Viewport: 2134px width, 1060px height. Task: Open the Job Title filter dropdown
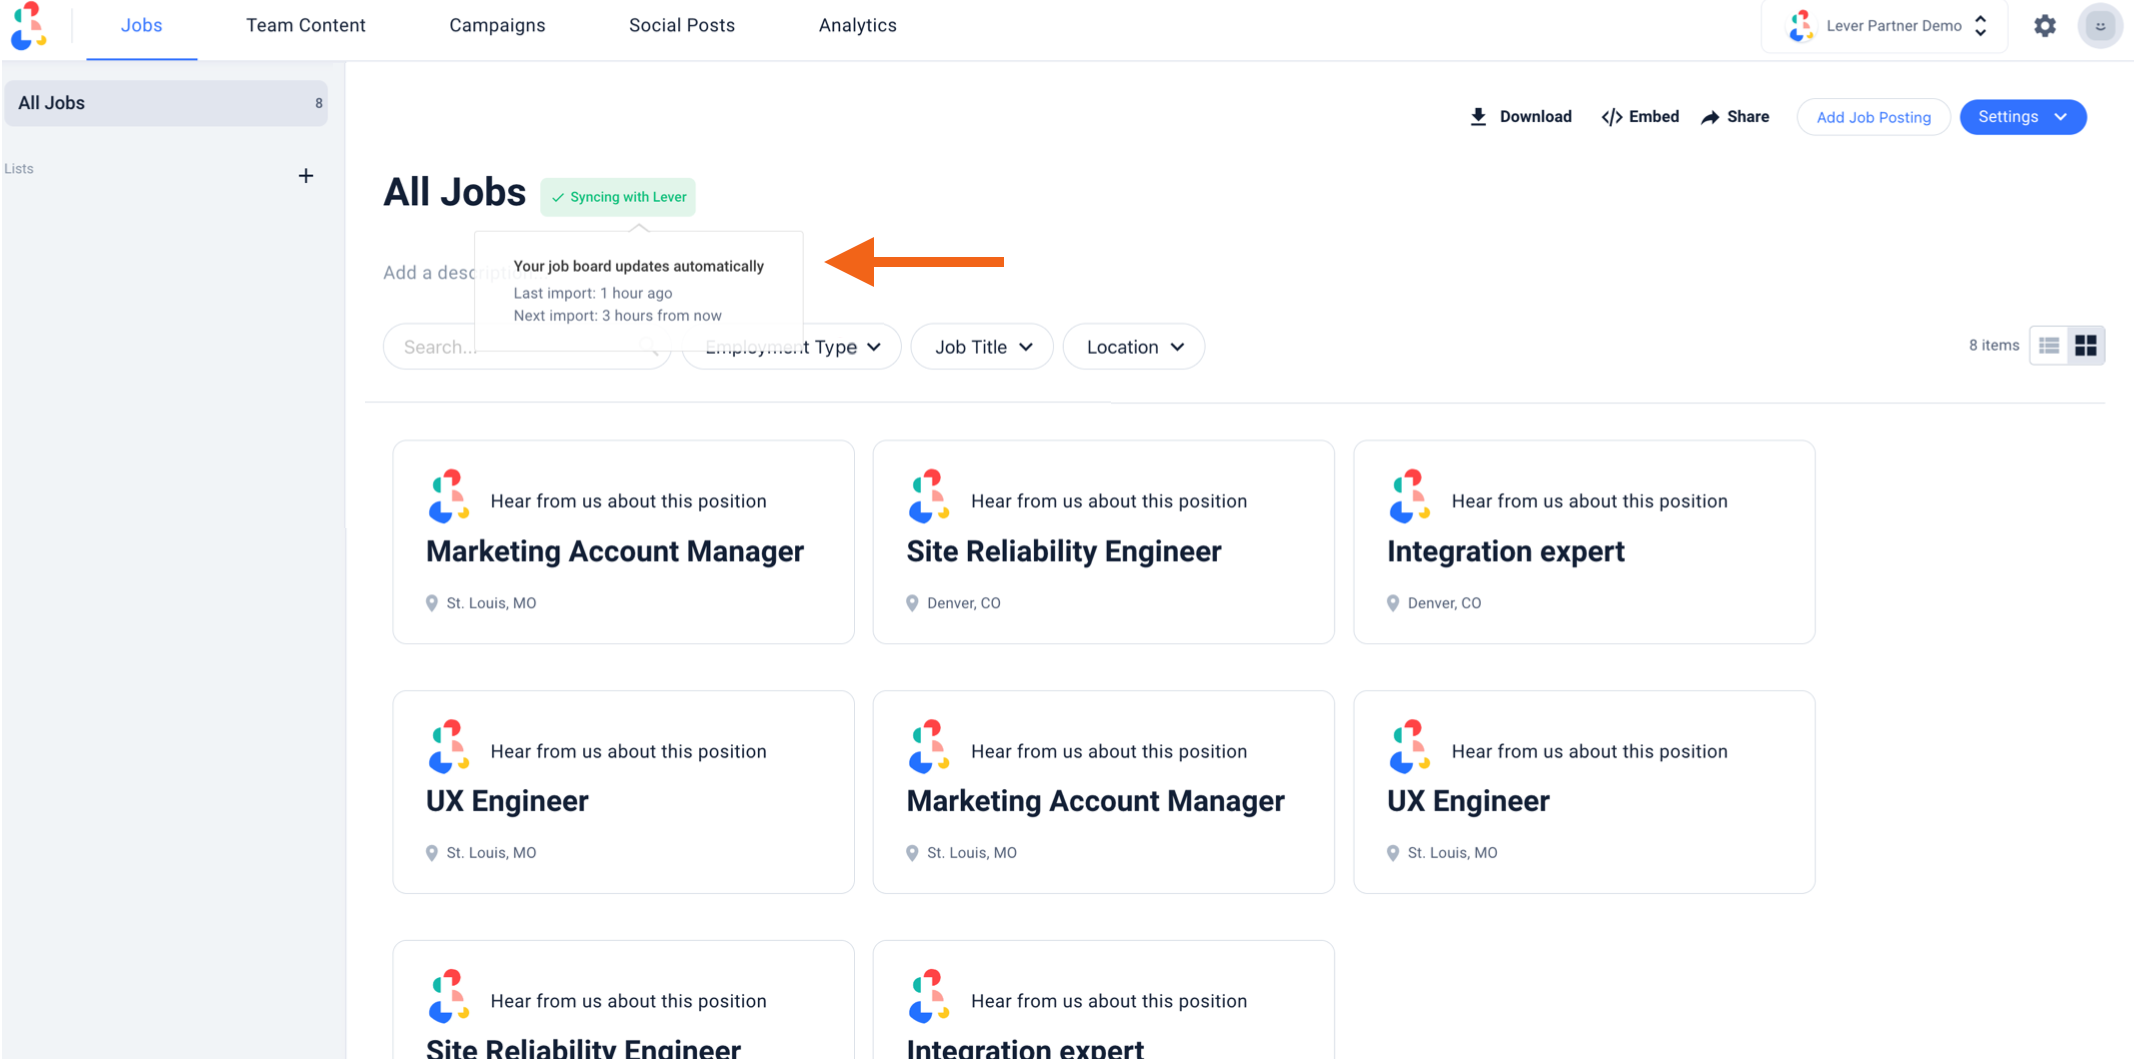click(982, 347)
